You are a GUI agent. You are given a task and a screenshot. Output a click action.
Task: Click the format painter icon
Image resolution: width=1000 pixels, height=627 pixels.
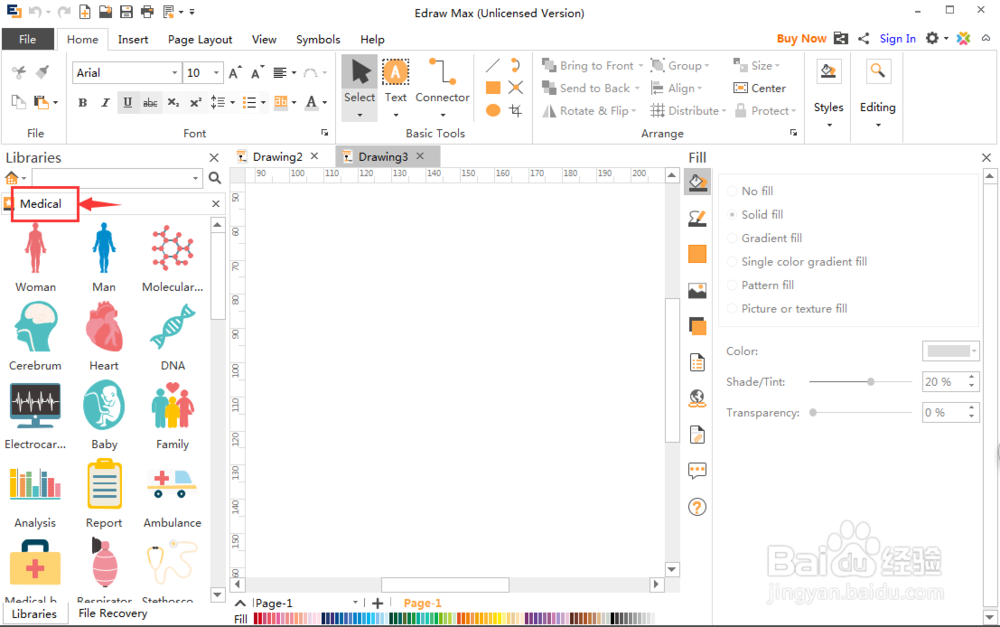pyautogui.click(x=43, y=72)
